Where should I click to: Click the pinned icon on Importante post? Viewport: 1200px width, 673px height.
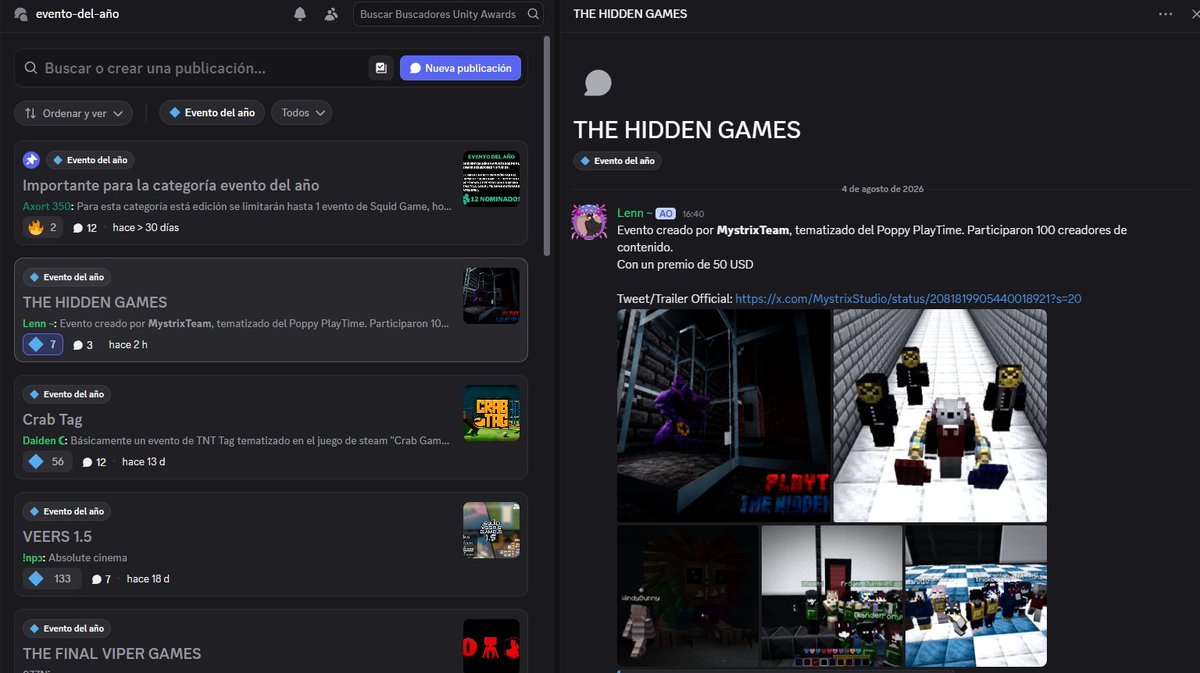click(32, 160)
